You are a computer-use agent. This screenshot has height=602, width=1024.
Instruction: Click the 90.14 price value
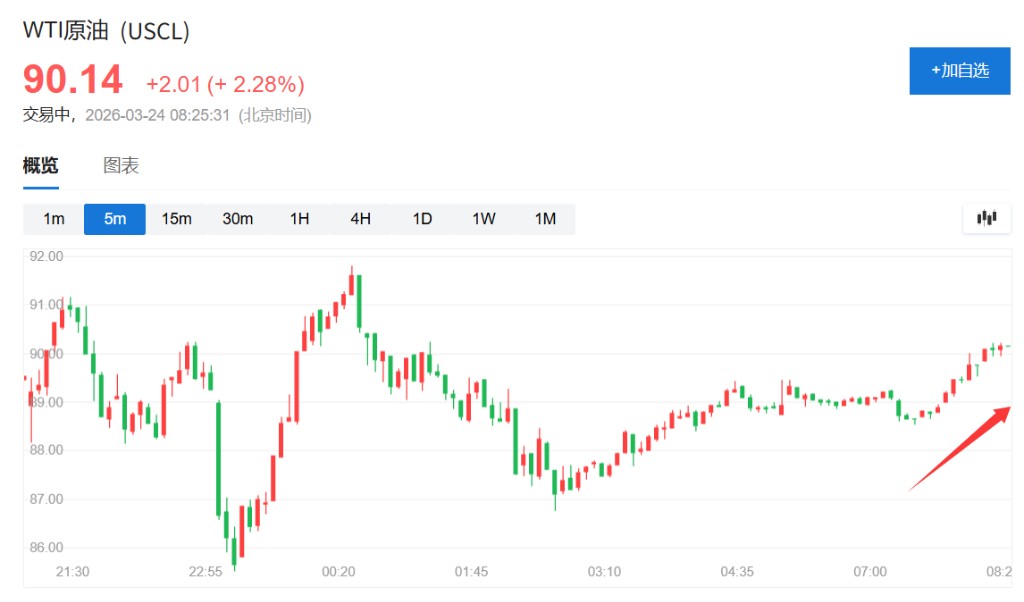(x=73, y=80)
